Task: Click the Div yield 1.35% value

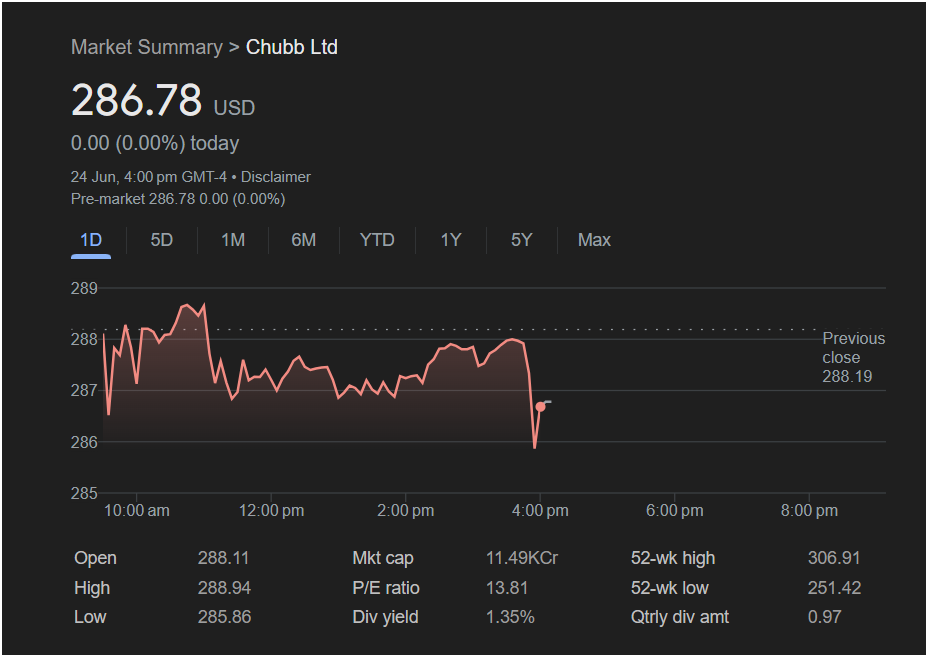Action: pyautogui.click(x=510, y=617)
